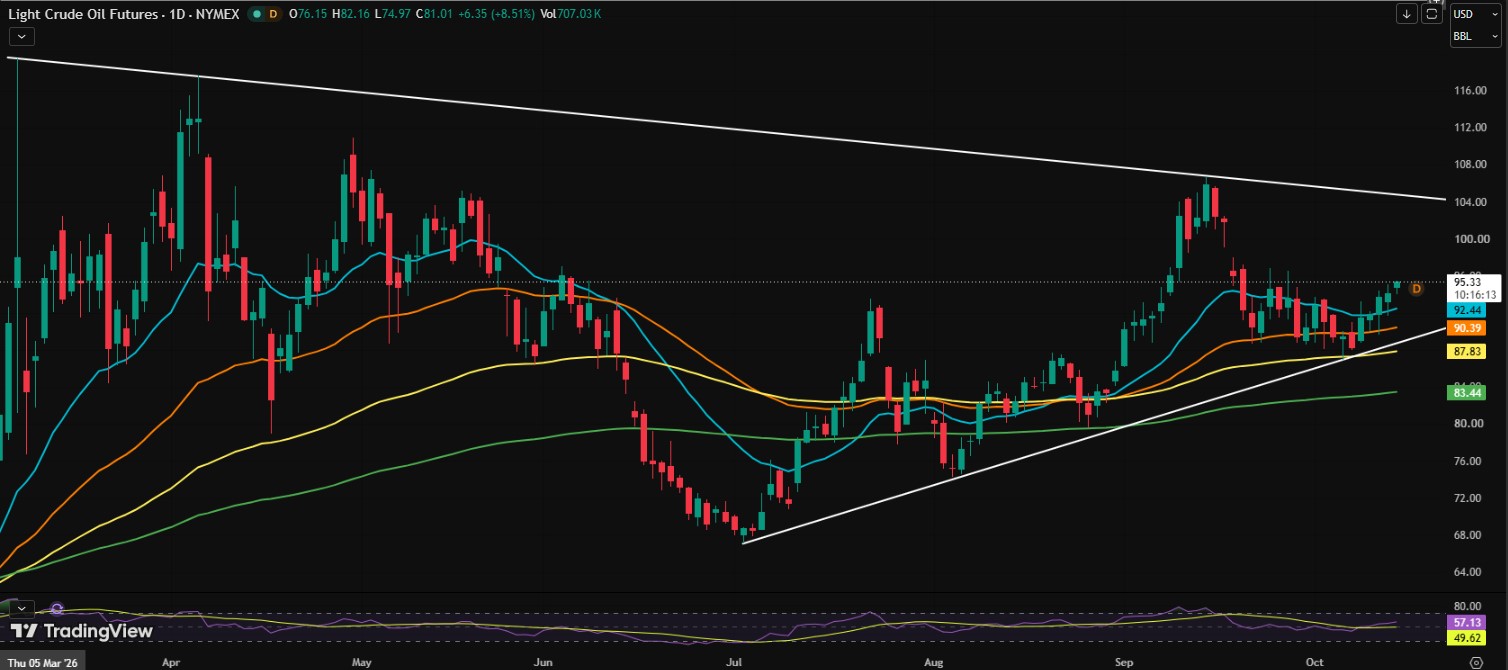
Task: Click the 68.00 price axis label
Action: (x=1469, y=535)
